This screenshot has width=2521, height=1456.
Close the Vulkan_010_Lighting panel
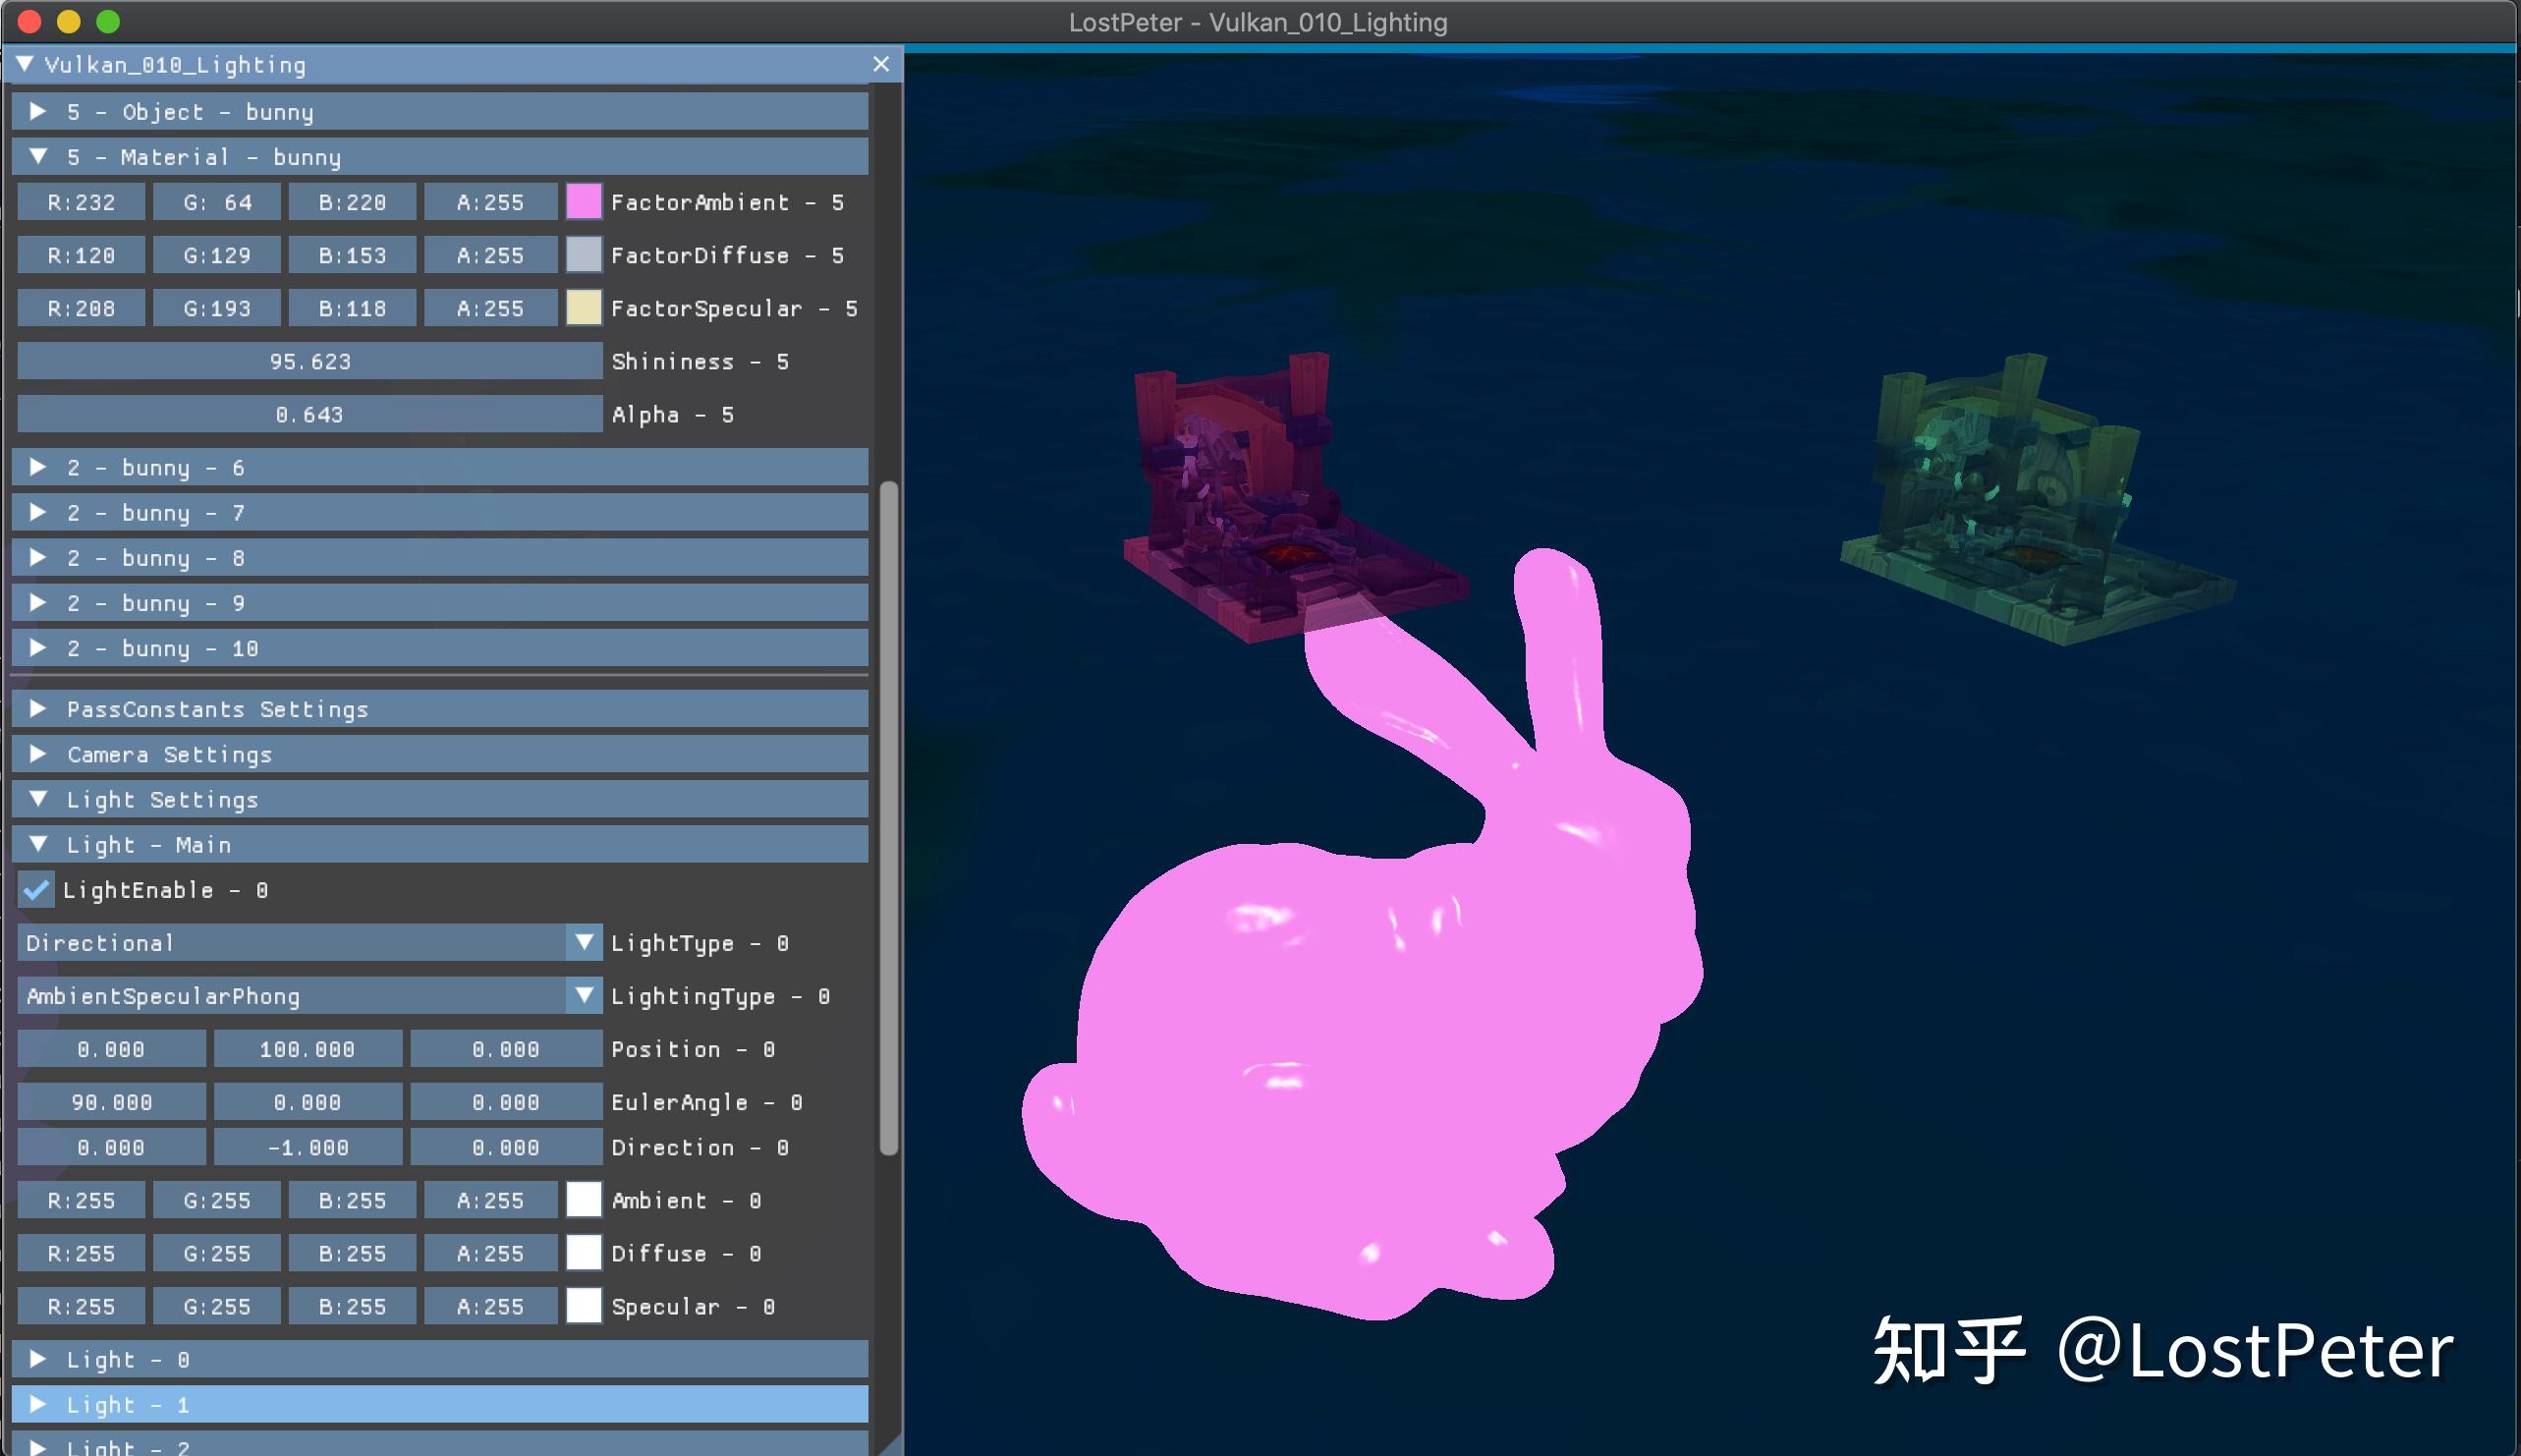click(x=881, y=64)
